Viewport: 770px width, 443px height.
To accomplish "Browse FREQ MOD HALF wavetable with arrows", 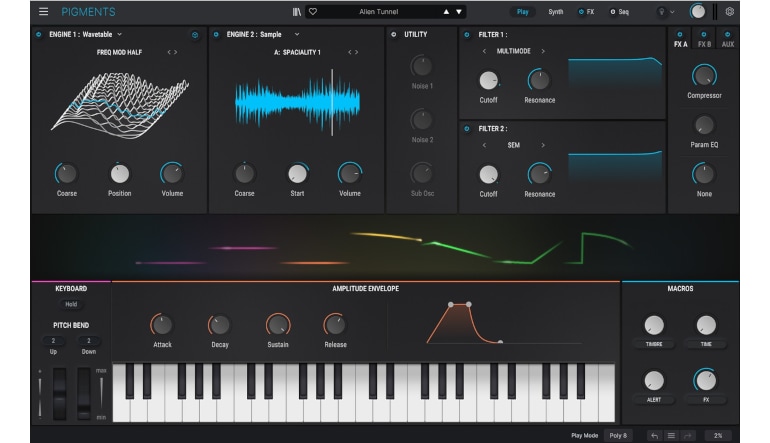I will coord(172,52).
